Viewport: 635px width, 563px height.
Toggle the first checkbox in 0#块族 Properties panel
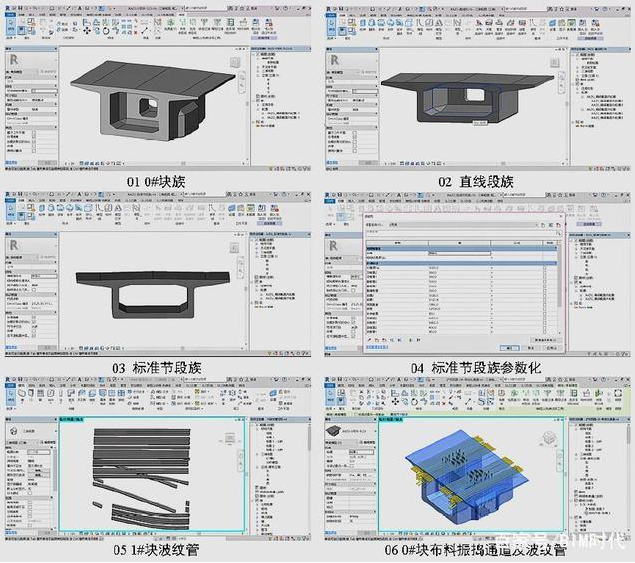pyautogui.click(x=36, y=135)
